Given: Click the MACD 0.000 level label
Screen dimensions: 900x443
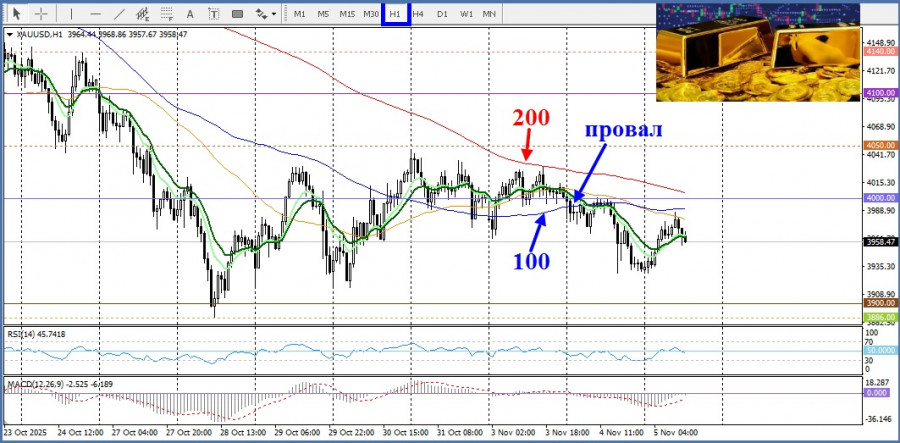Looking at the screenshot, I should [x=877, y=393].
